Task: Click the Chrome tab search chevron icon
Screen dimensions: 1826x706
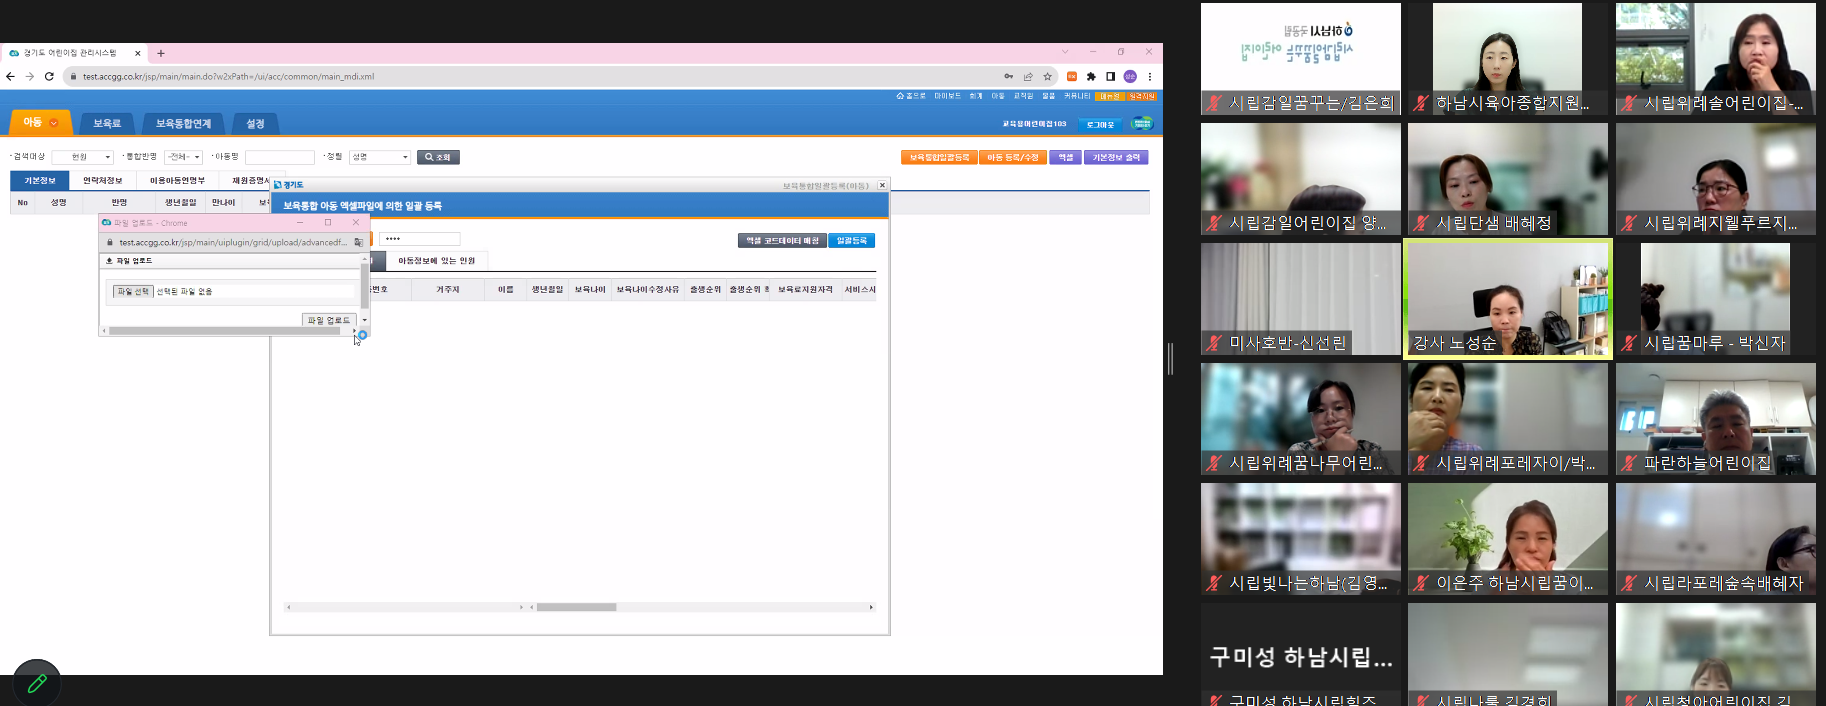Action: coord(1065,52)
